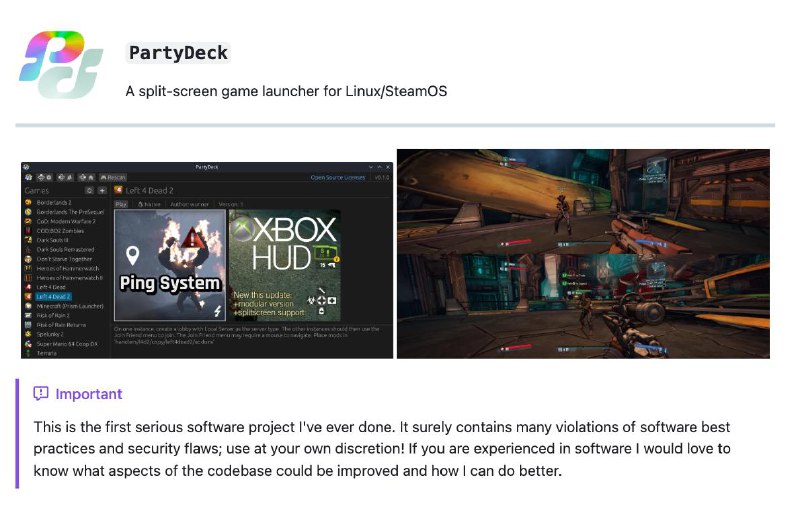The width and height of the screenshot is (800, 508).
Task: Click the Heroes of Hammerwatch II icon
Action: [28, 278]
